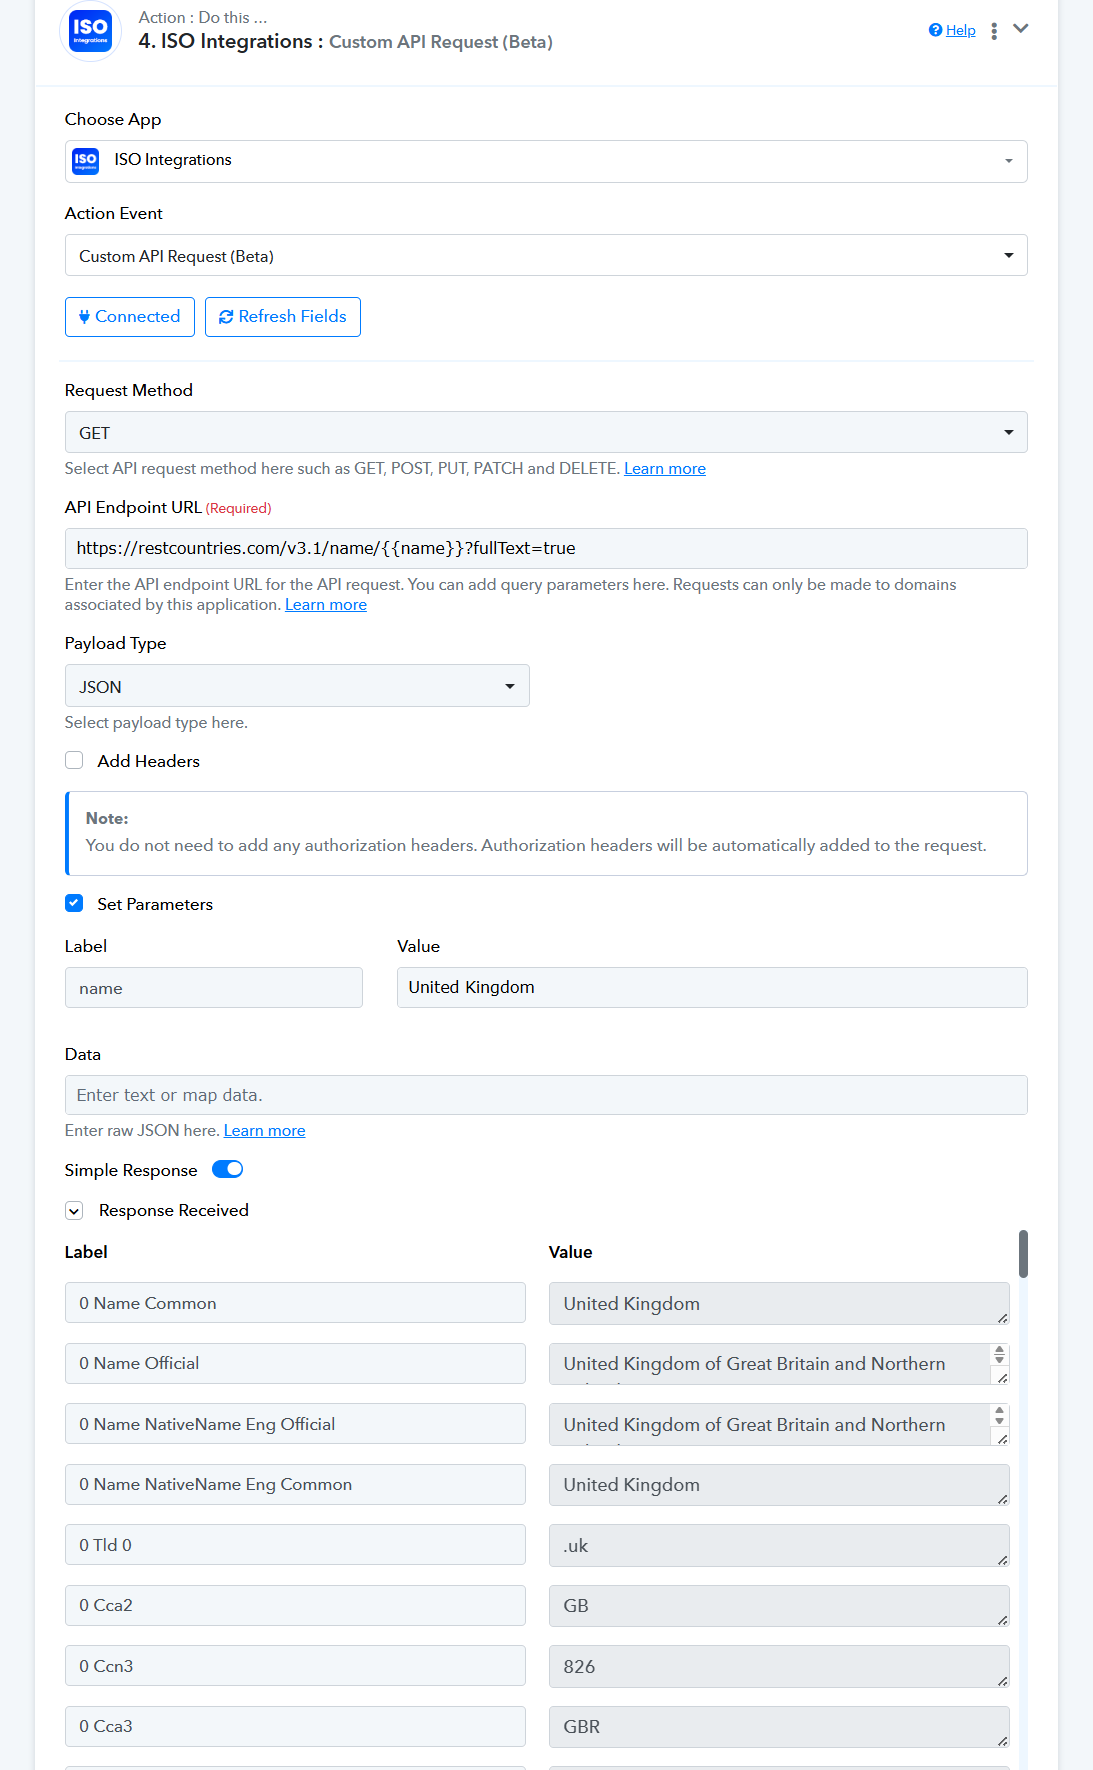Step the NativeName Eng Official value scroll arrows

click(999, 1416)
